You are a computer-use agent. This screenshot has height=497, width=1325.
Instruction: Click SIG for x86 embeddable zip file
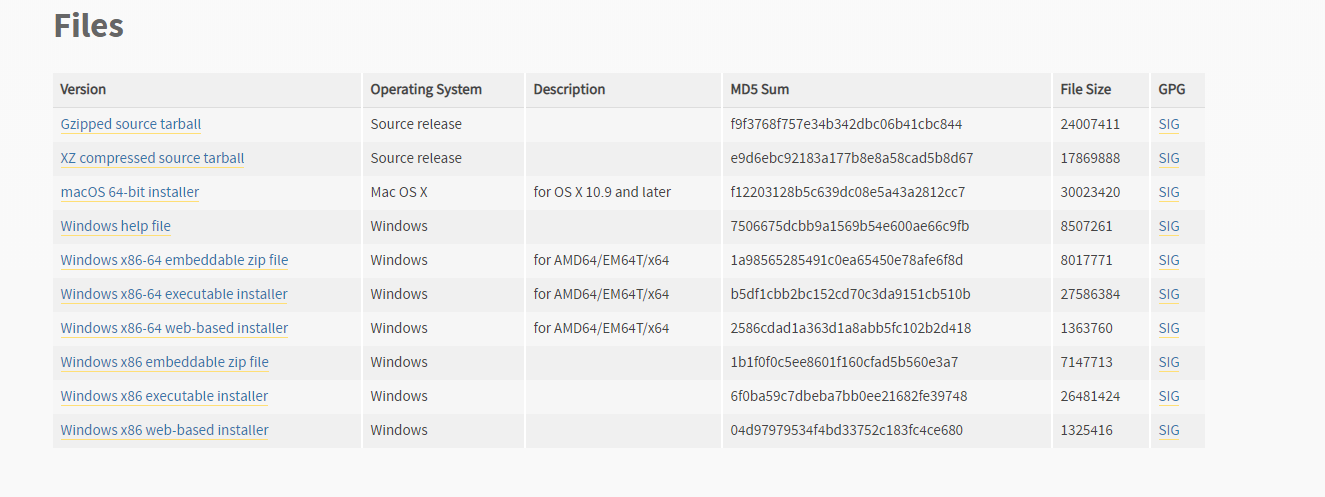click(x=1169, y=363)
